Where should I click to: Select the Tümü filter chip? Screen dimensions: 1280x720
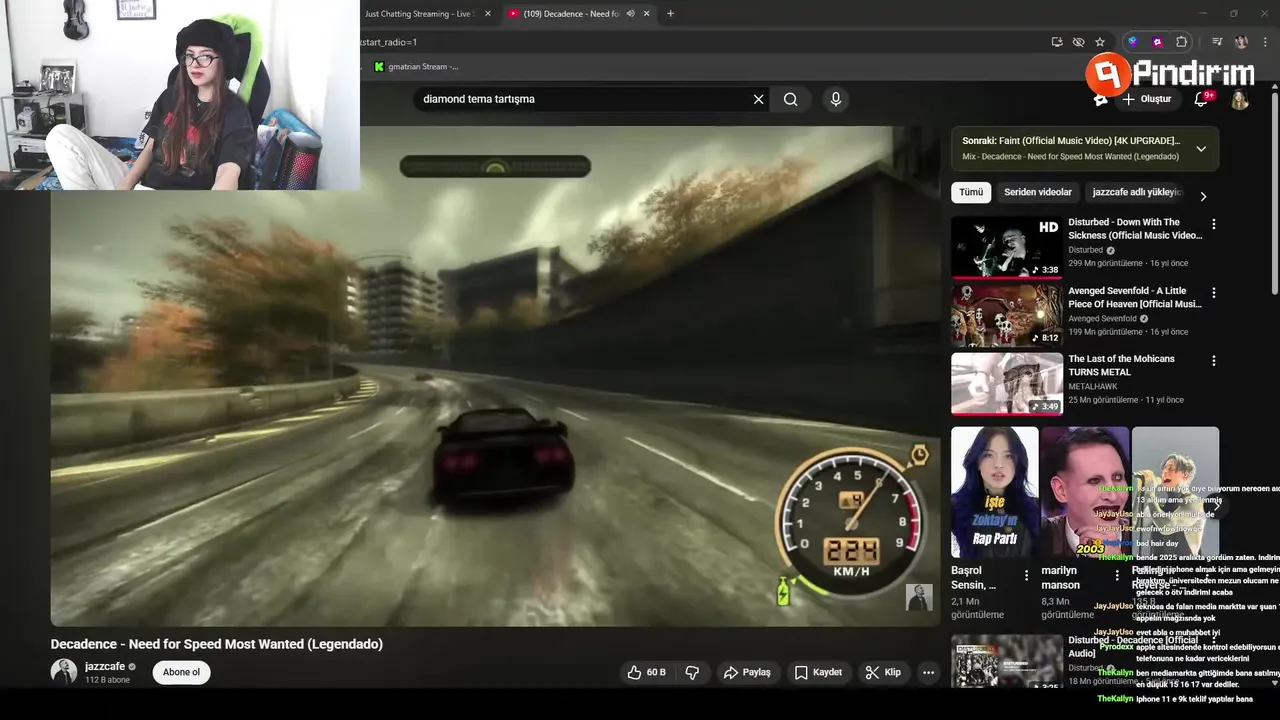pyautogui.click(x=971, y=192)
